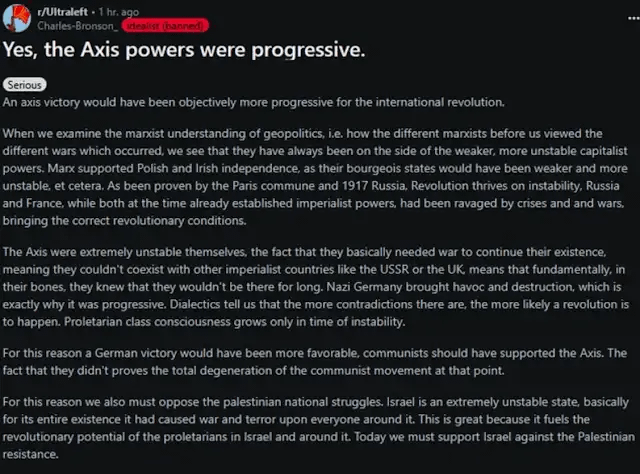This screenshot has height=474, width=640.
Task: Click the paragraph beginning 'When we examine the marxist'
Action: [315, 177]
